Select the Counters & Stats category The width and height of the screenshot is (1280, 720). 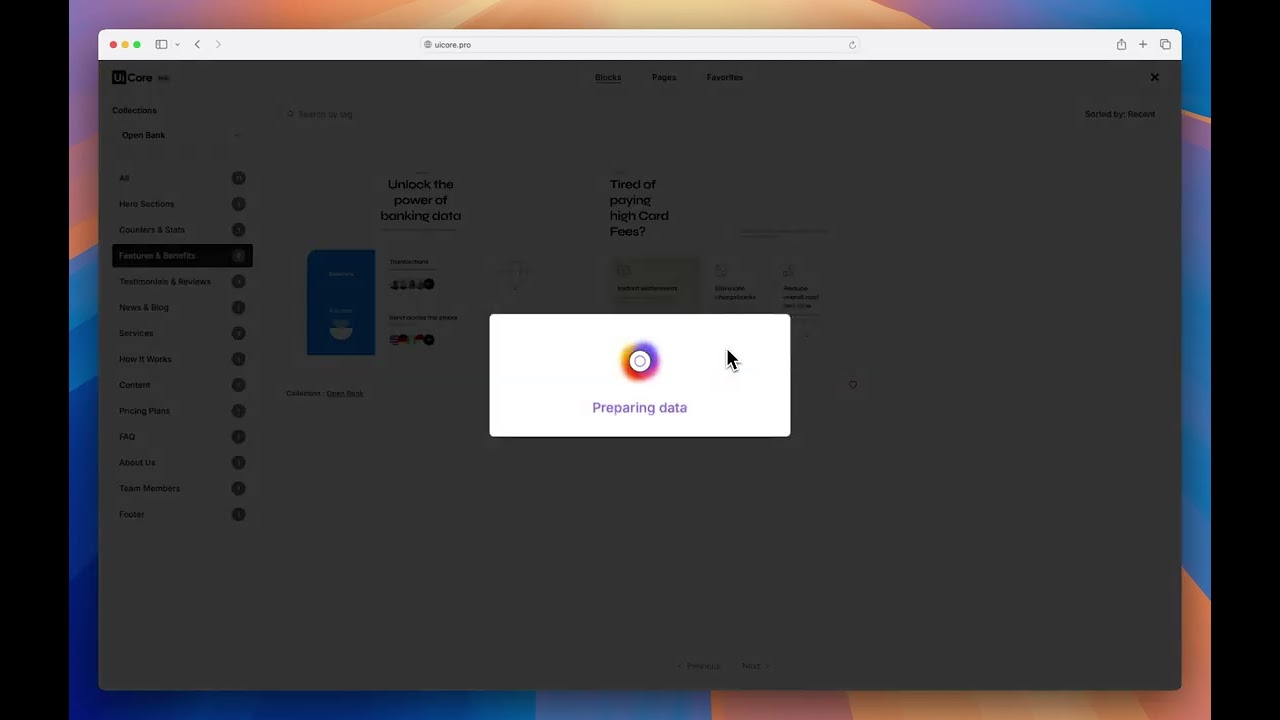tap(182, 230)
